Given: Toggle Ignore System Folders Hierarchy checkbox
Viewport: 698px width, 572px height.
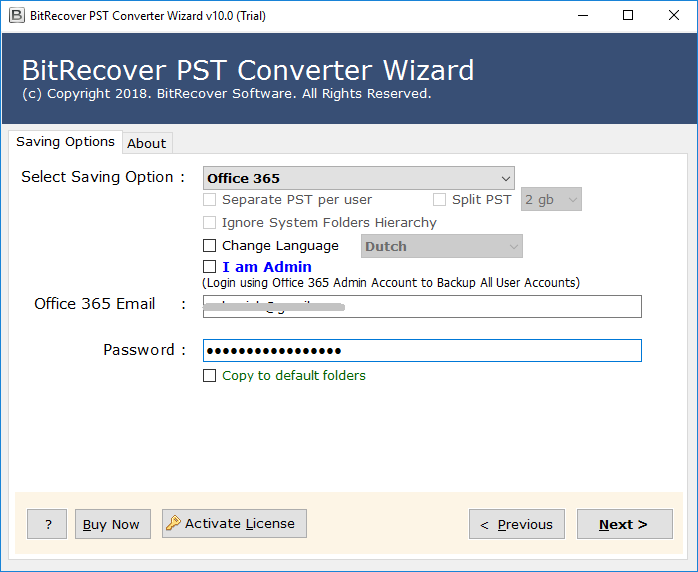Looking at the screenshot, I should tap(209, 222).
